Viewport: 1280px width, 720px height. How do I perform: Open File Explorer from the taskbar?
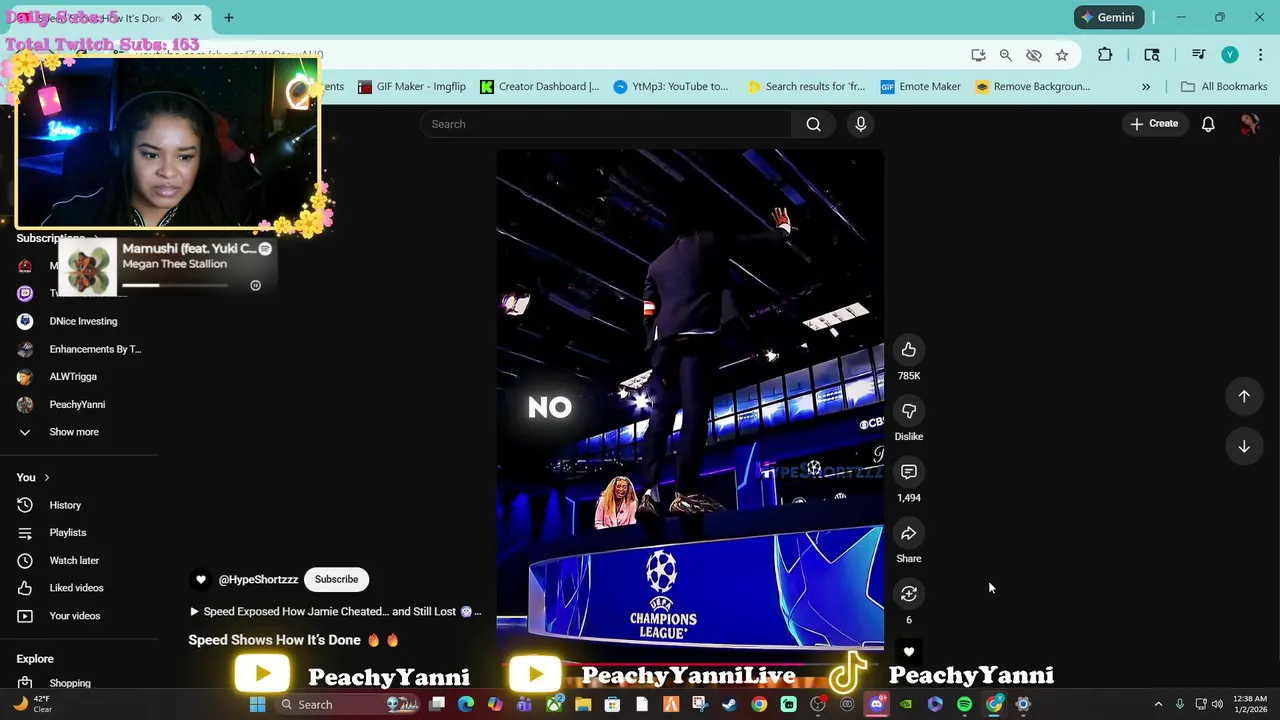point(583,704)
